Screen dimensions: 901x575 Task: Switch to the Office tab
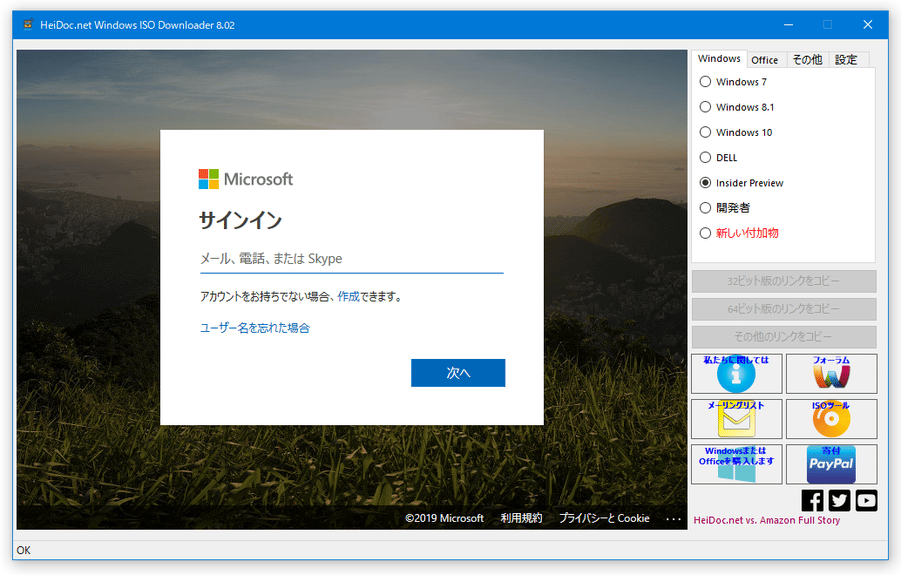click(x=765, y=60)
